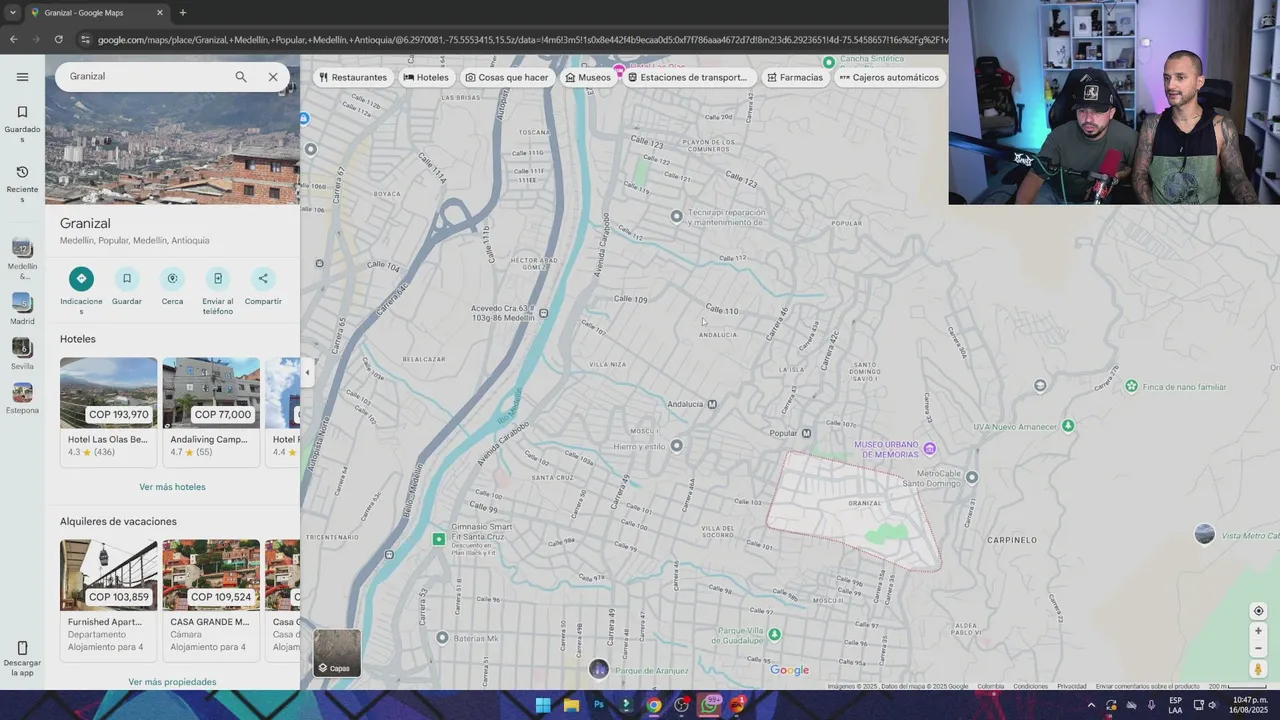Click Baterías Mk map marker

442,638
